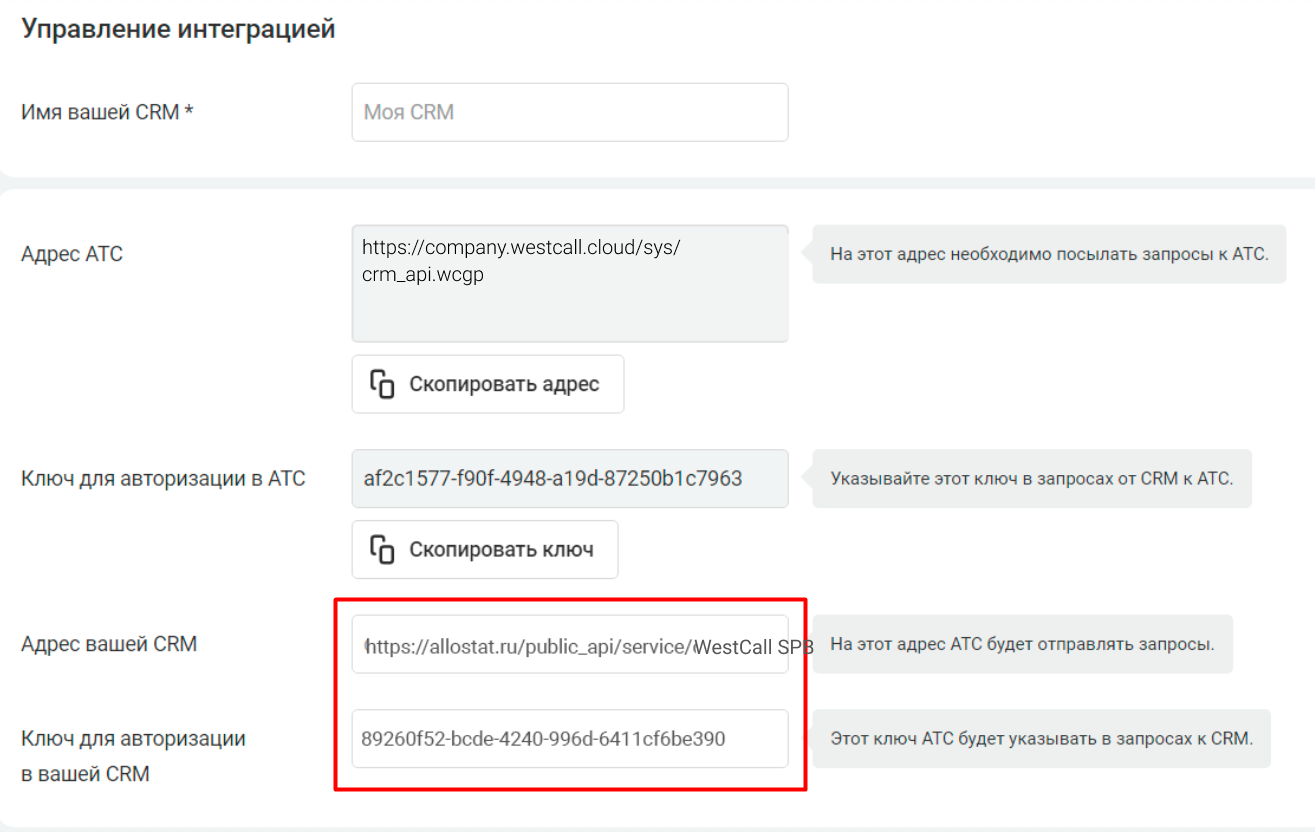
Task: Click the Ключ для авторизации в АТС label
Action: coord(163,478)
